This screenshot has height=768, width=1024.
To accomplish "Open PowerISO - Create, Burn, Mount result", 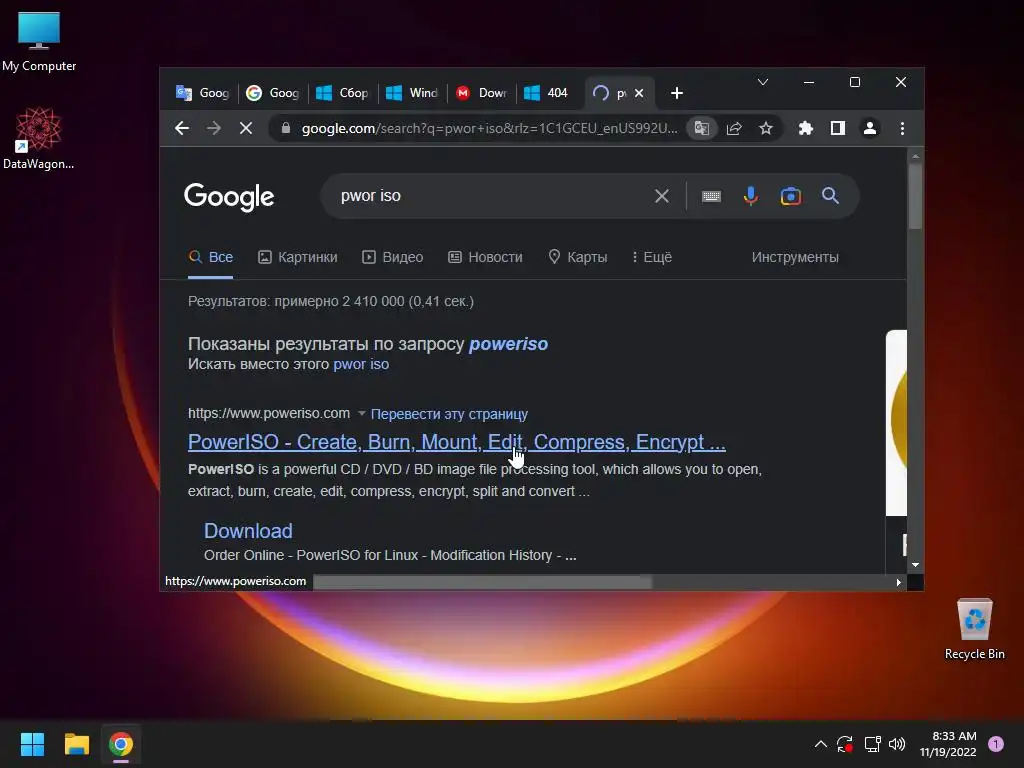I will [456, 442].
